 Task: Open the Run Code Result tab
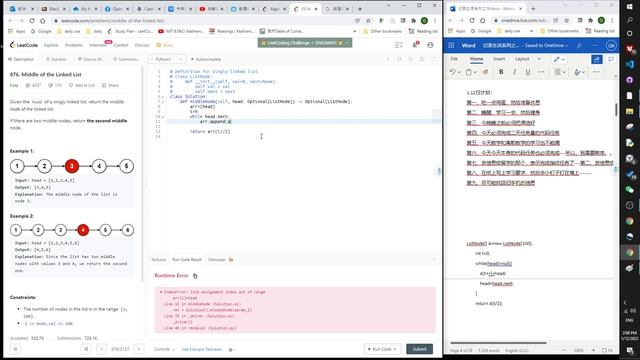187,260
